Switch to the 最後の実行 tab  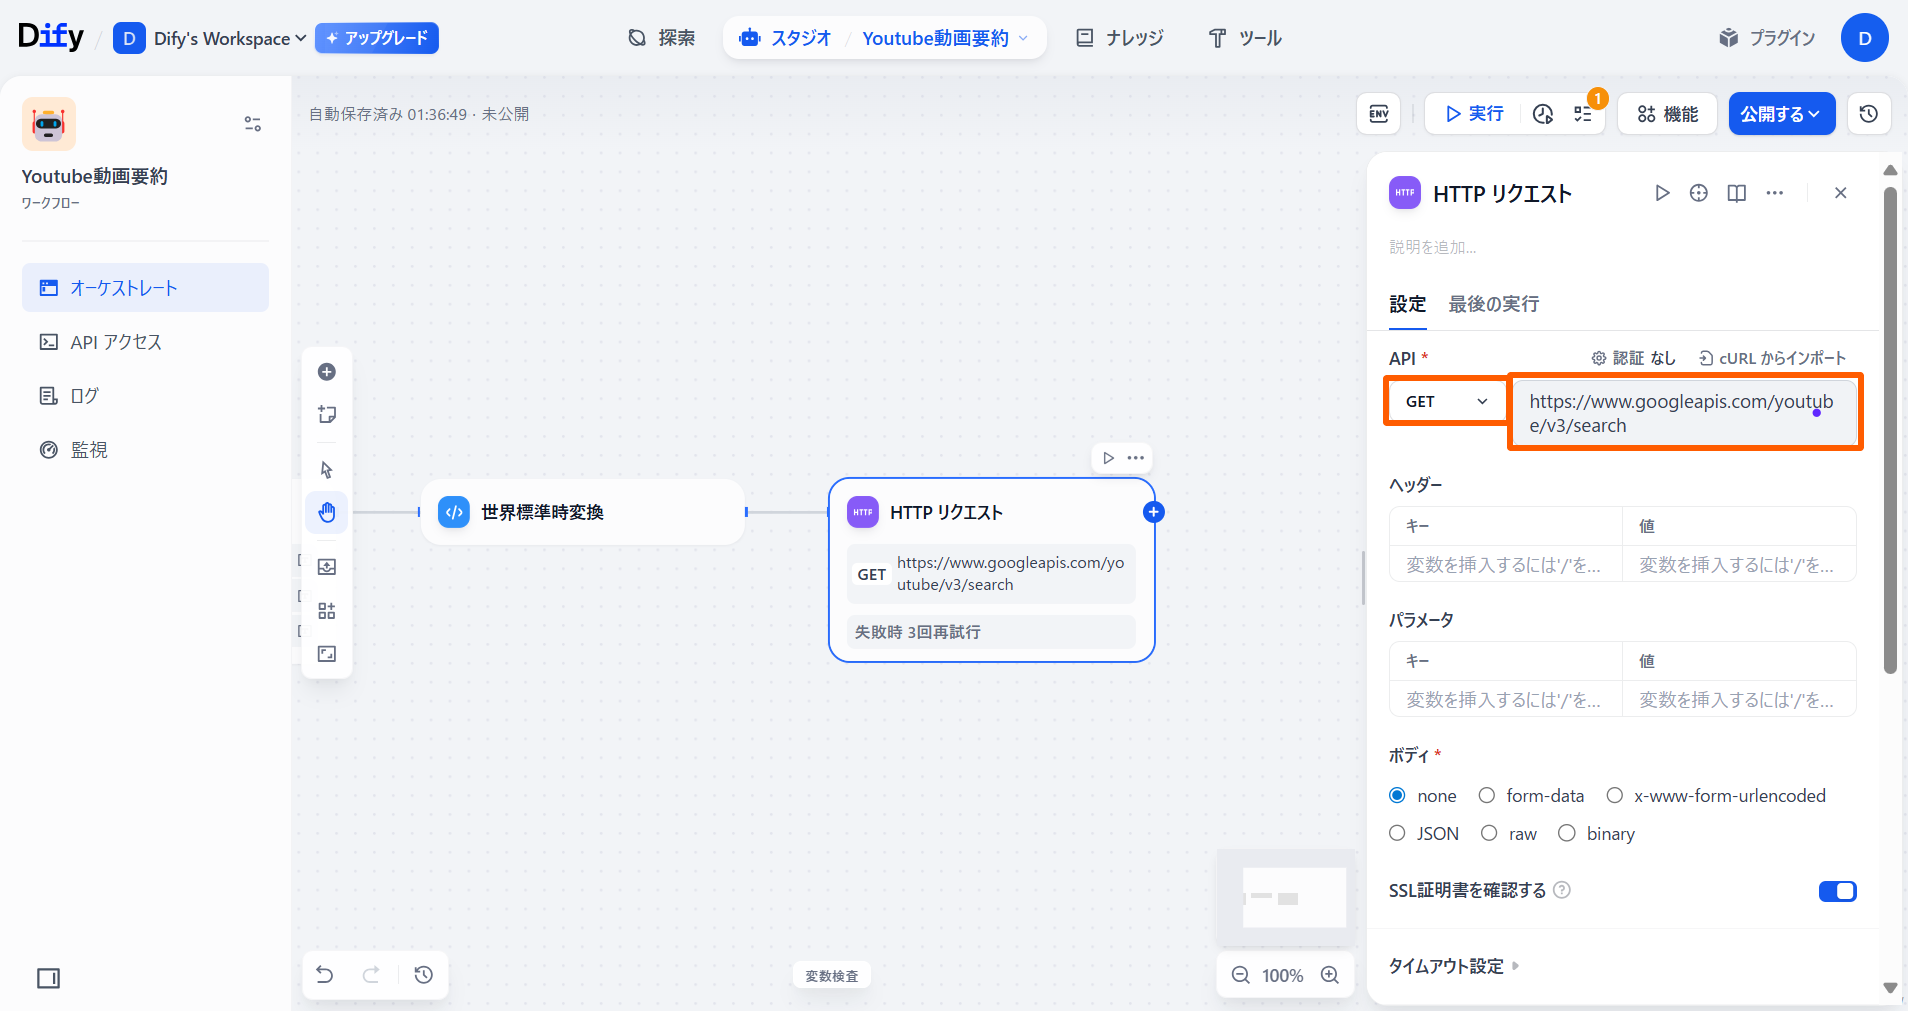tap(1493, 304)
